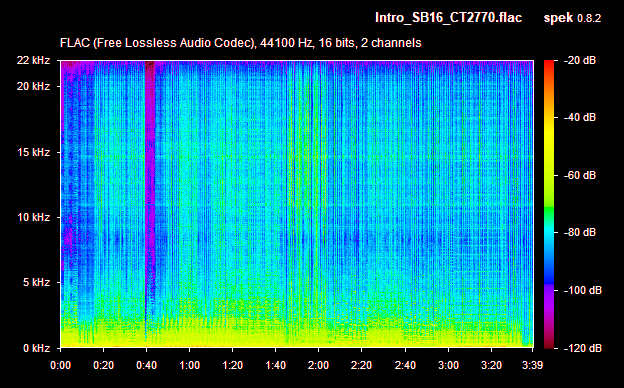The image size is (624, 388).
Task: Click the 5 kHz frequency axis label
Action: pyautogui.click(x=36, y=283)
